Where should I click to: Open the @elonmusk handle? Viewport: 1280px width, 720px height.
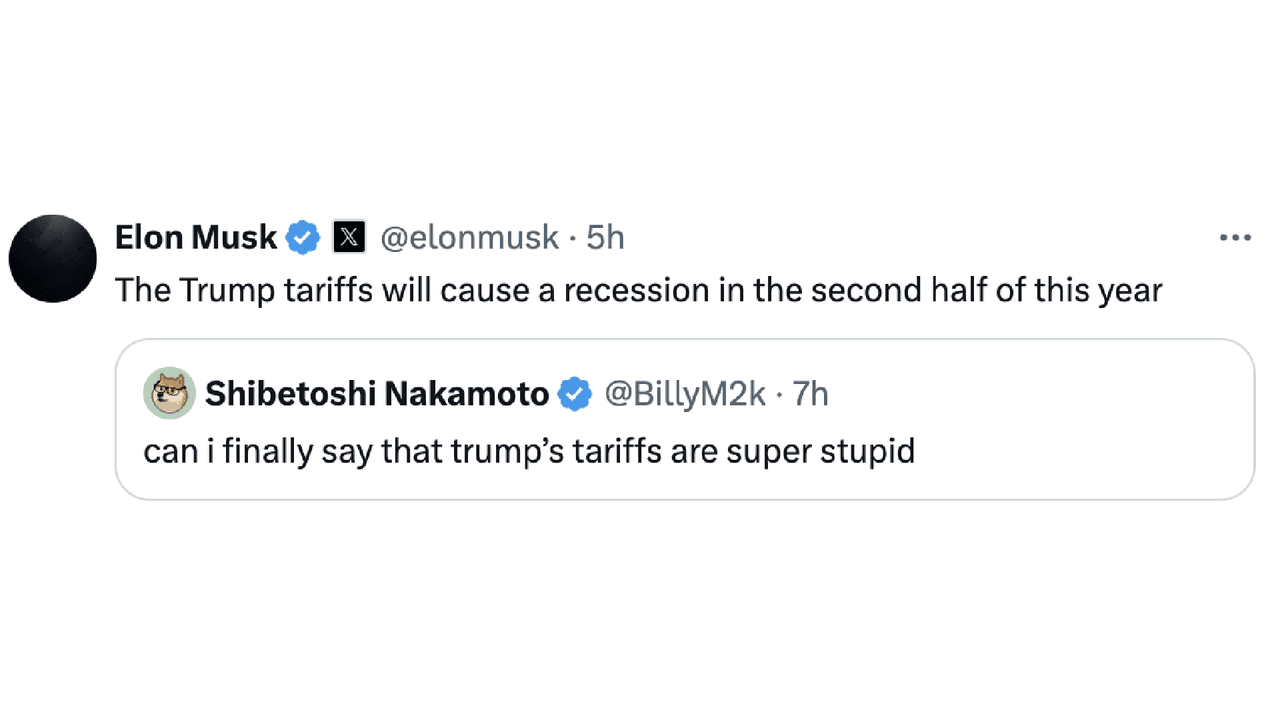tap(468, 237)
